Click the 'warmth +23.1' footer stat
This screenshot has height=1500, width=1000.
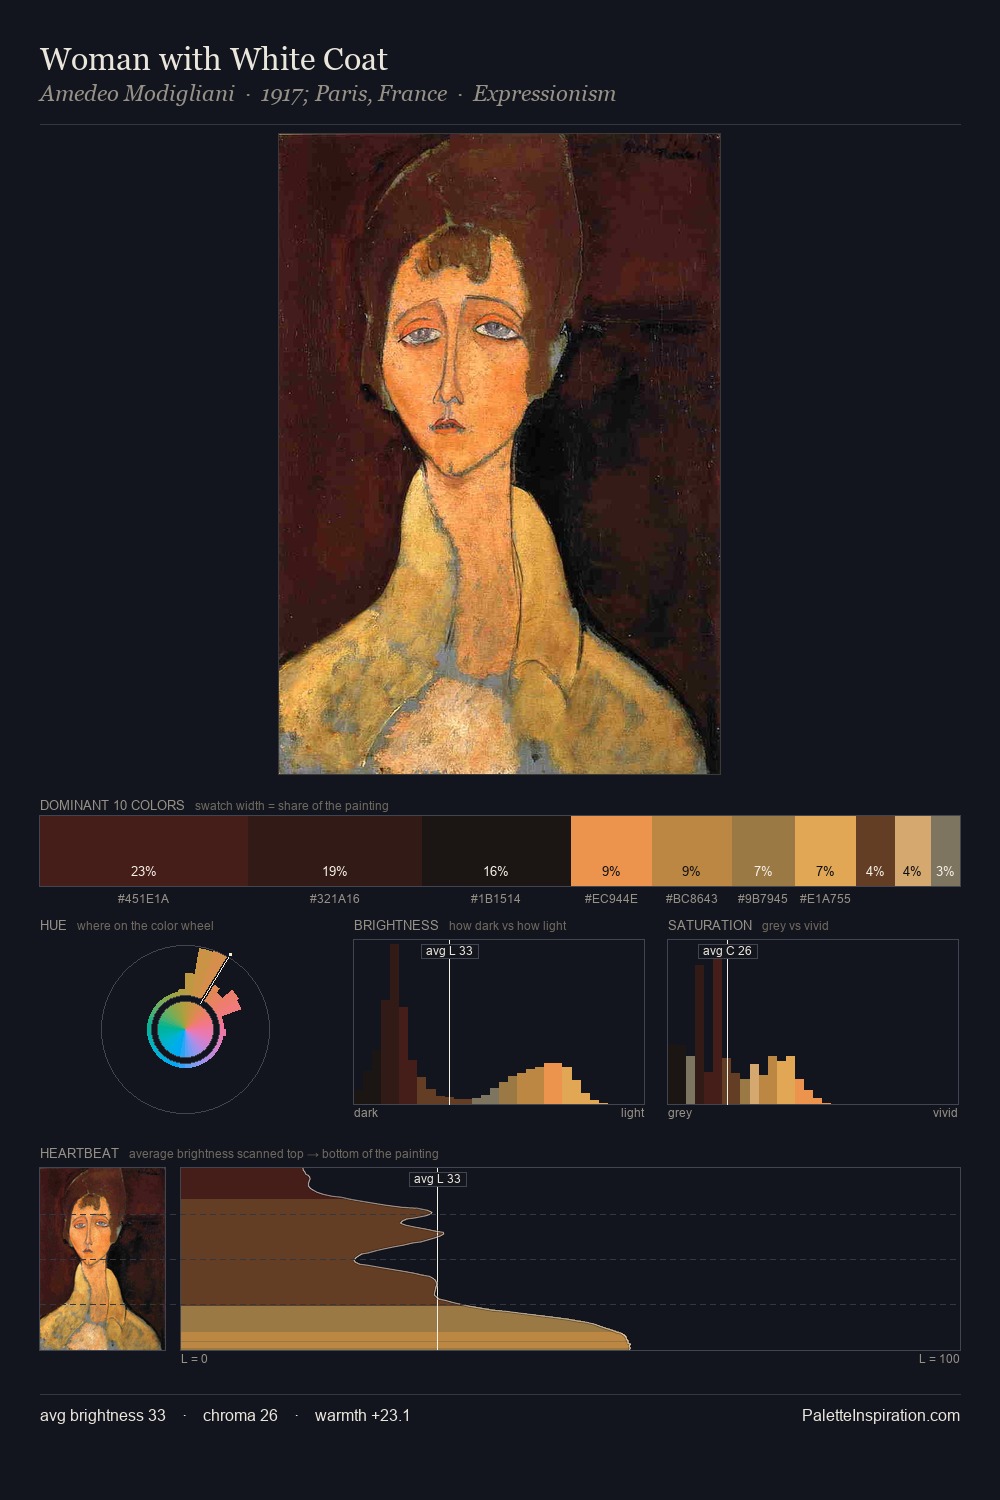tap(362, 1415)
